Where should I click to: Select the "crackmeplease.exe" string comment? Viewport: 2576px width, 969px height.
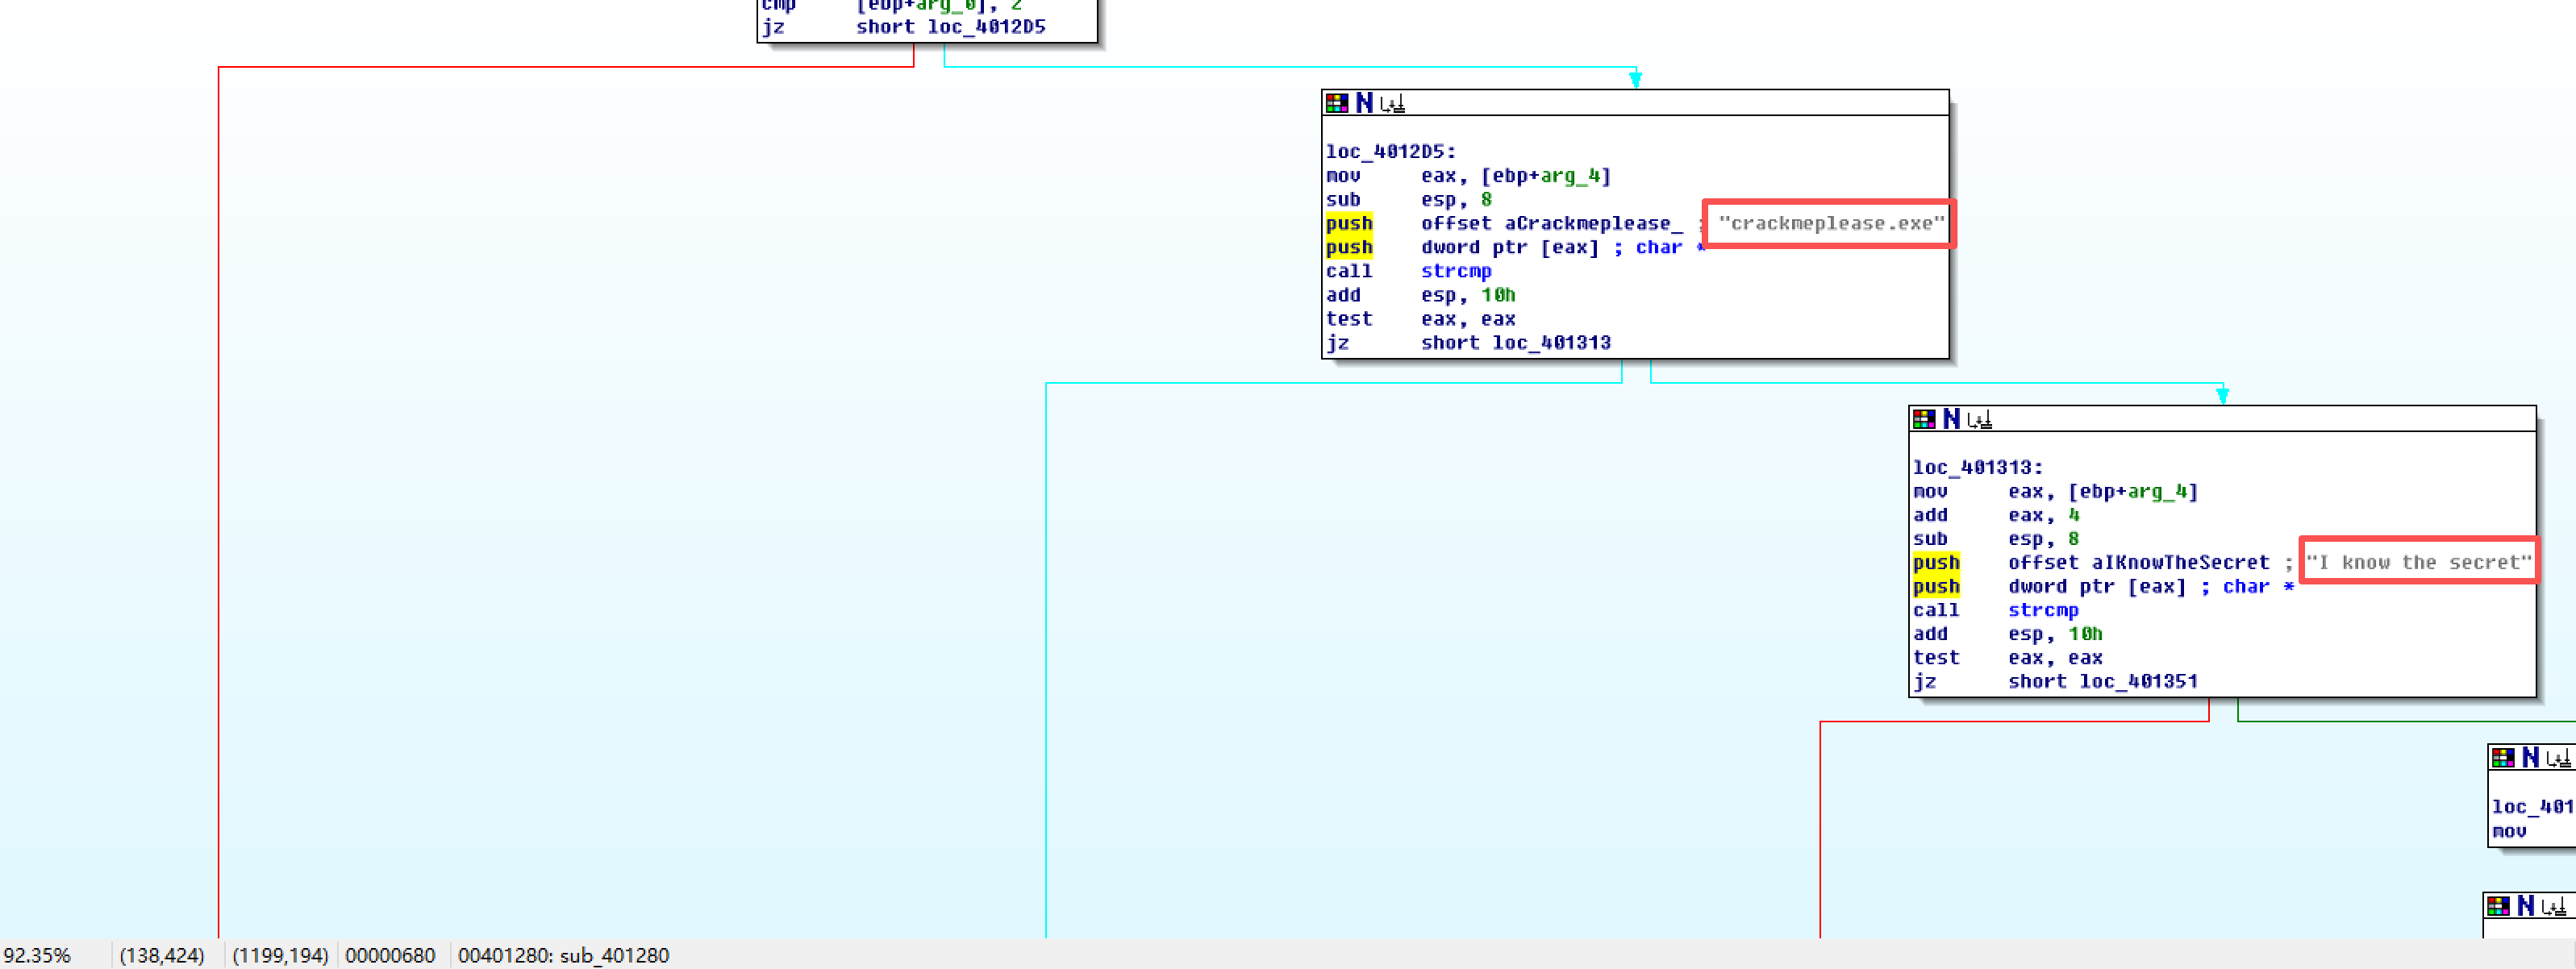click(1831, 223)
